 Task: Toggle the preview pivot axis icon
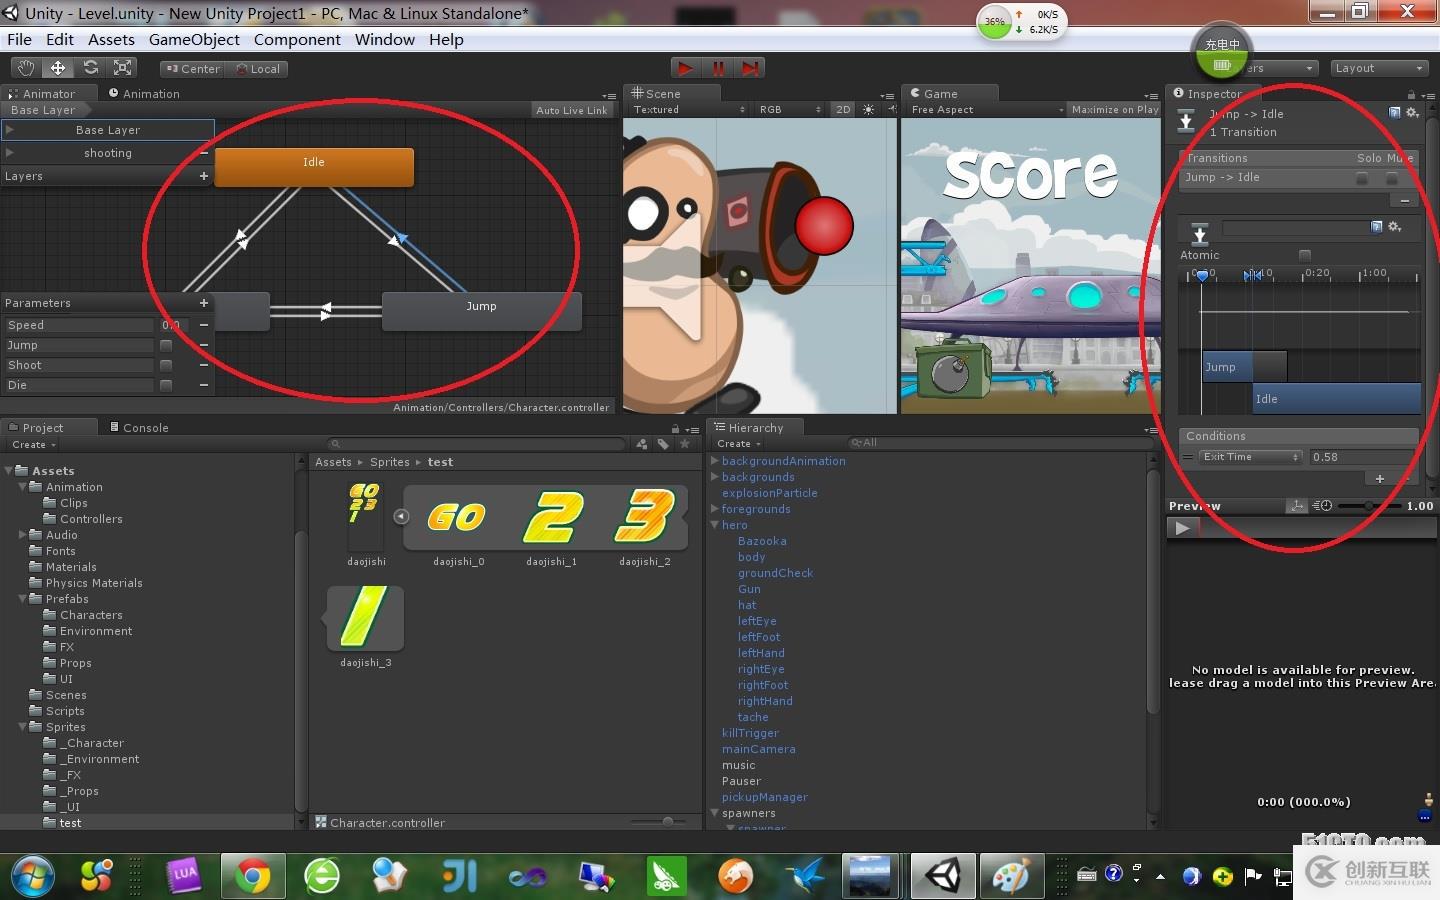tap(1297, 506)
